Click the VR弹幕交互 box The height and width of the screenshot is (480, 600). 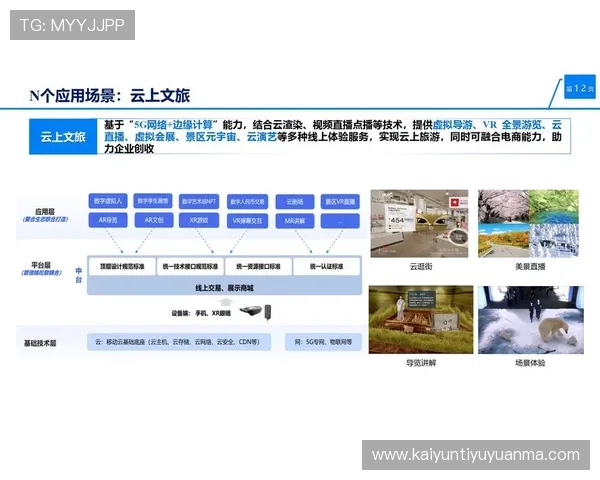[247, 221]
